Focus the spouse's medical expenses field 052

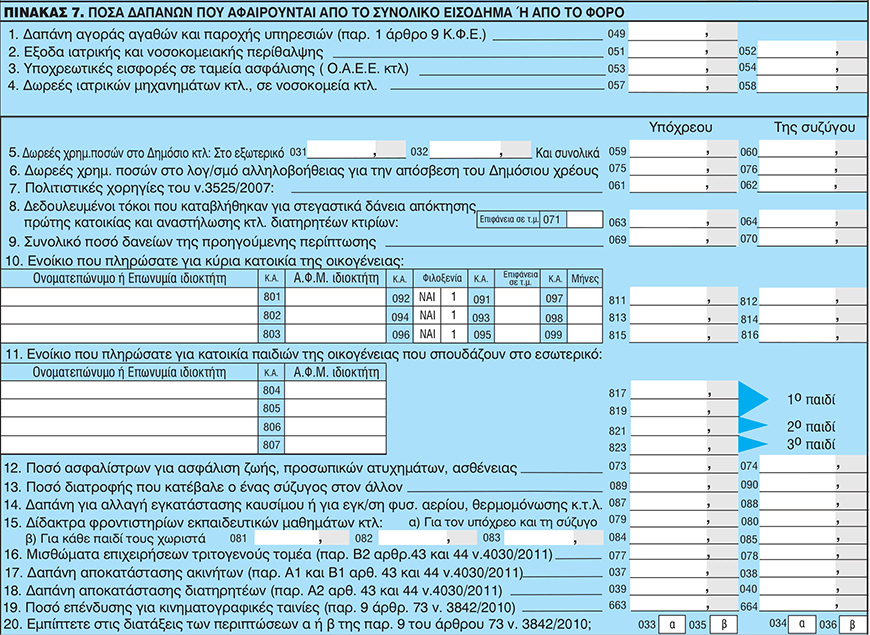[812, 50]
